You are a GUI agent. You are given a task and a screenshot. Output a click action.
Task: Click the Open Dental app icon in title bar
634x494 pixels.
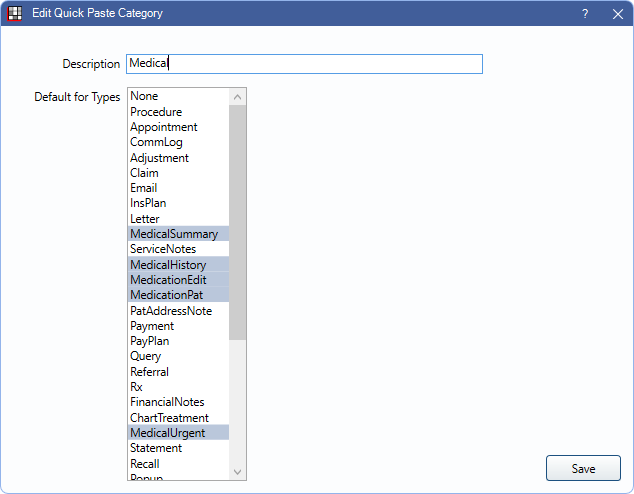[x=15, y=13]
